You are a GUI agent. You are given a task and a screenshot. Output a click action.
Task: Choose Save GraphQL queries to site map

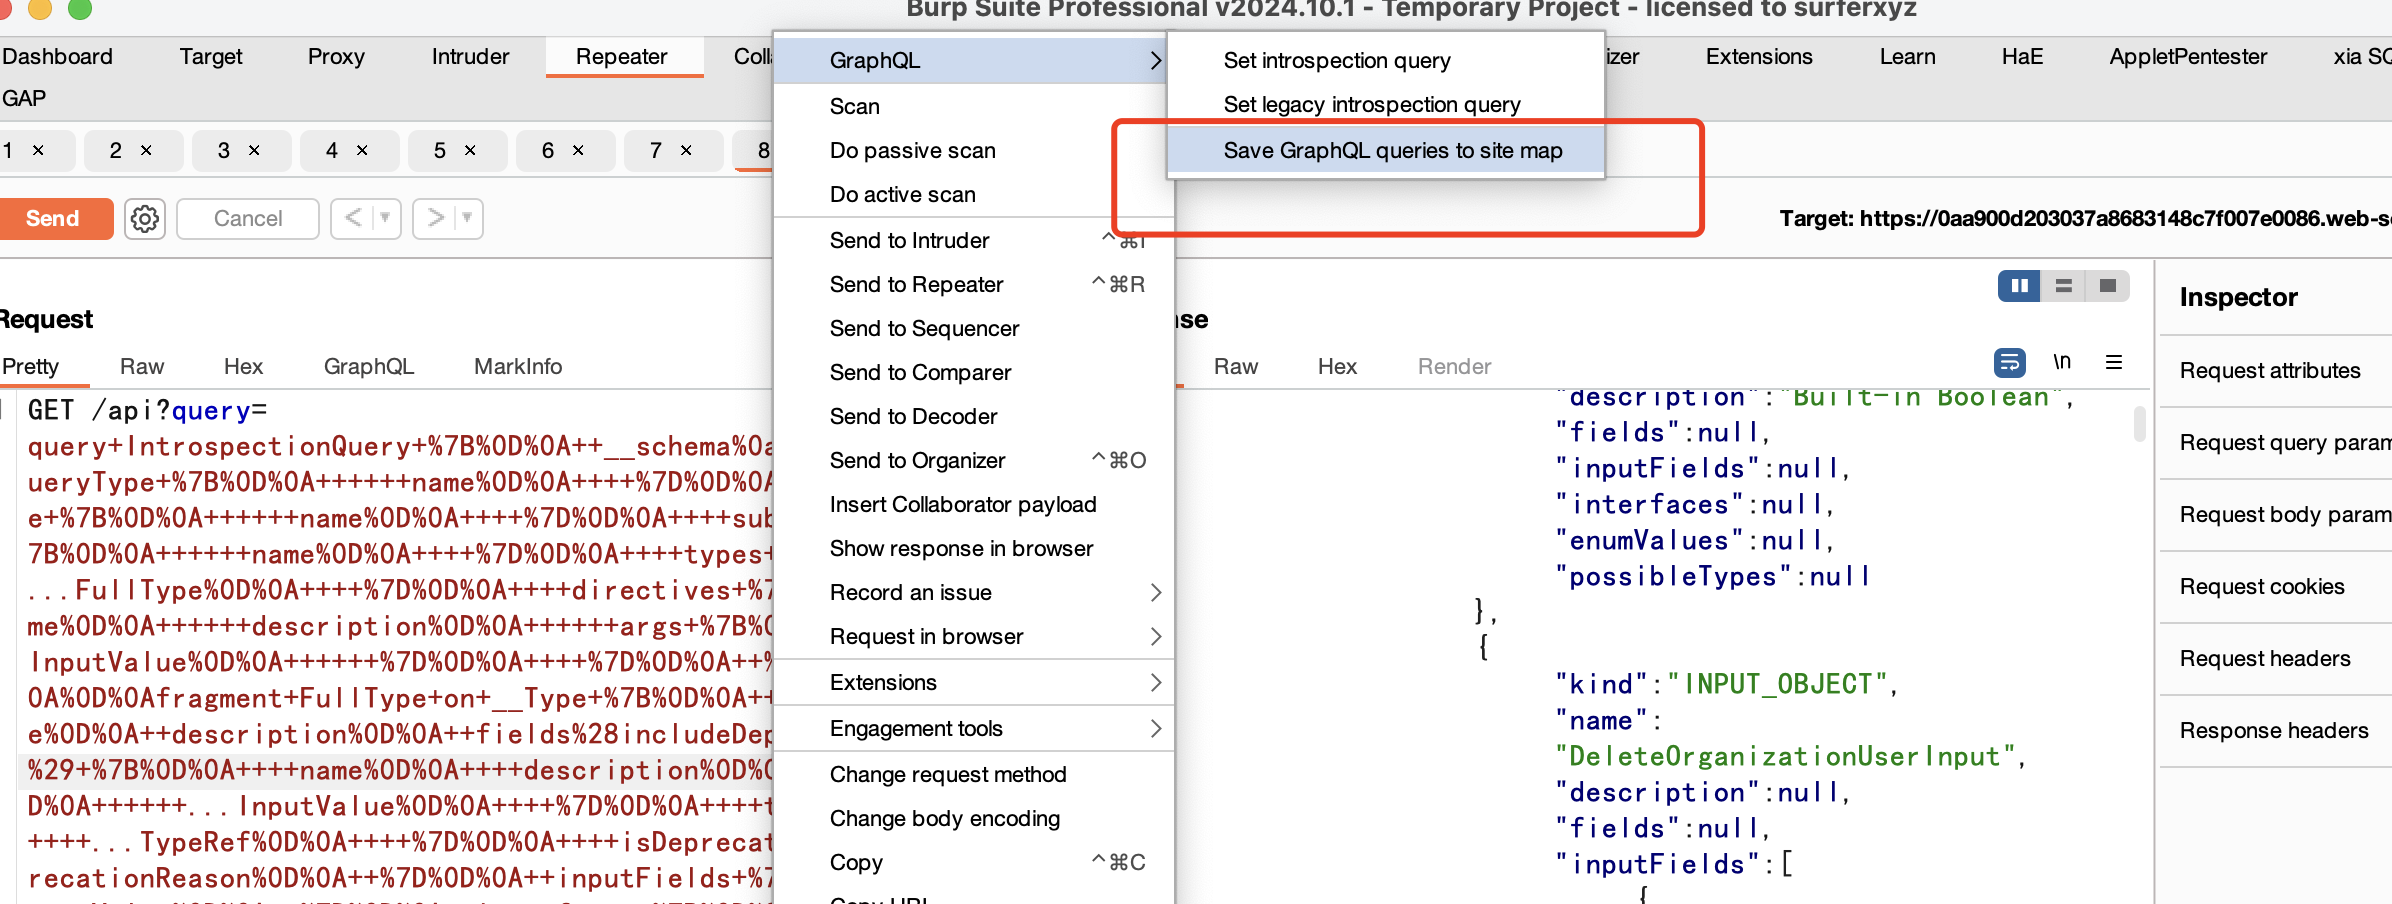point(1392,150)
